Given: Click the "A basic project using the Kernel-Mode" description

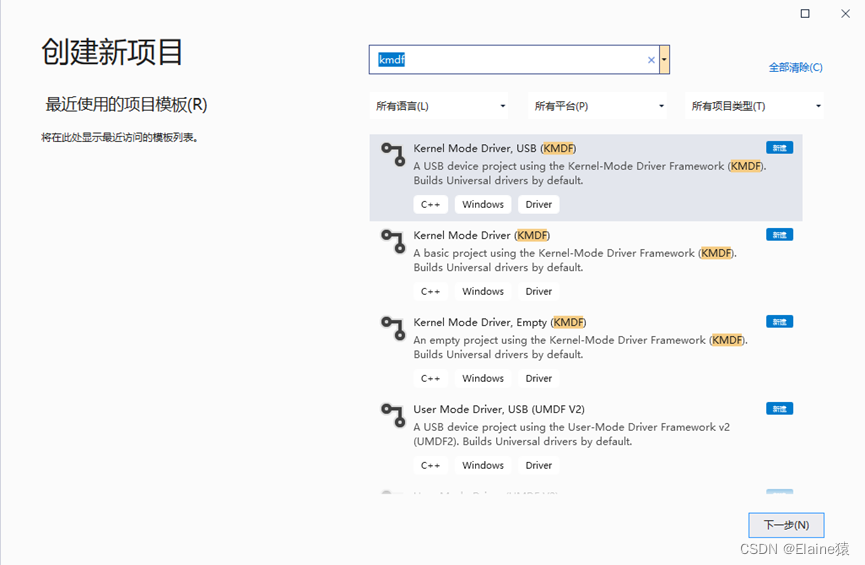Looking at the screenshot, I should 575,260.
